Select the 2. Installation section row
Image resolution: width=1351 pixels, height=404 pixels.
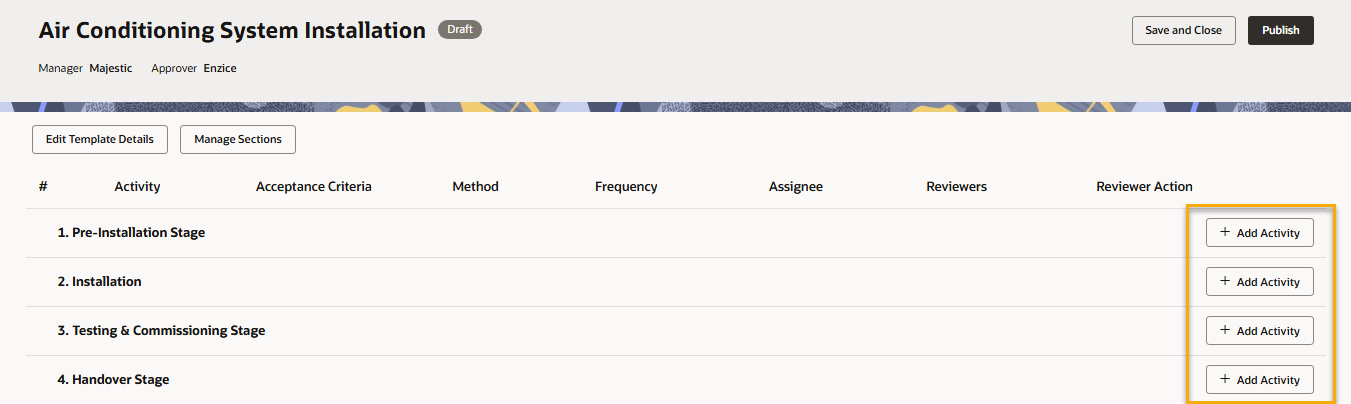99,282
